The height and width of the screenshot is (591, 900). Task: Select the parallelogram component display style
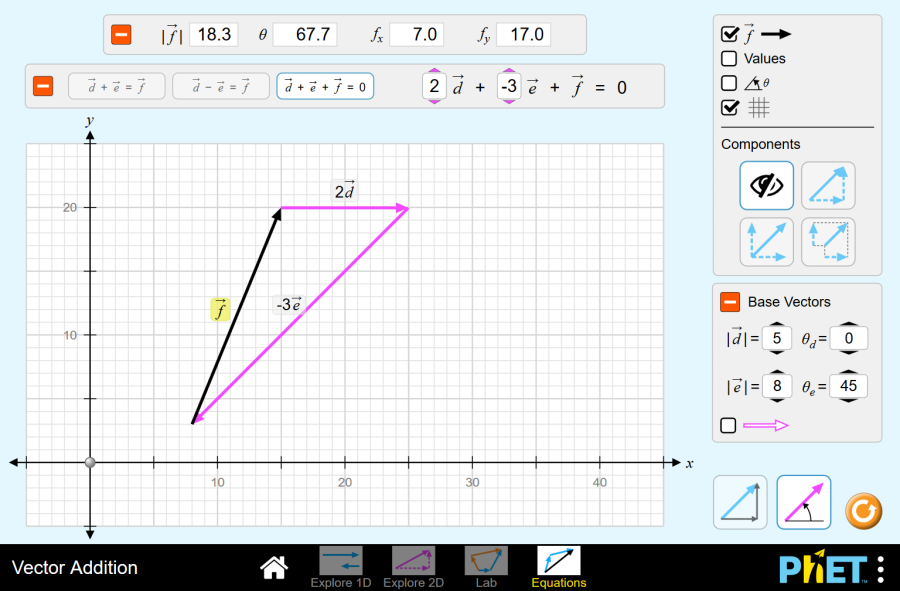click(x=767, y=242)
